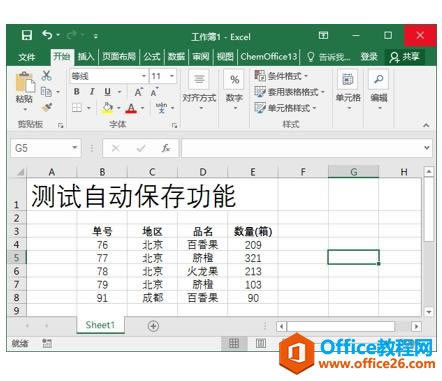The height and width of the screenshot is (381, 442).
Task: Switch to Page Layout view icon
Action: pyautogui.click(x=261, y=343)
